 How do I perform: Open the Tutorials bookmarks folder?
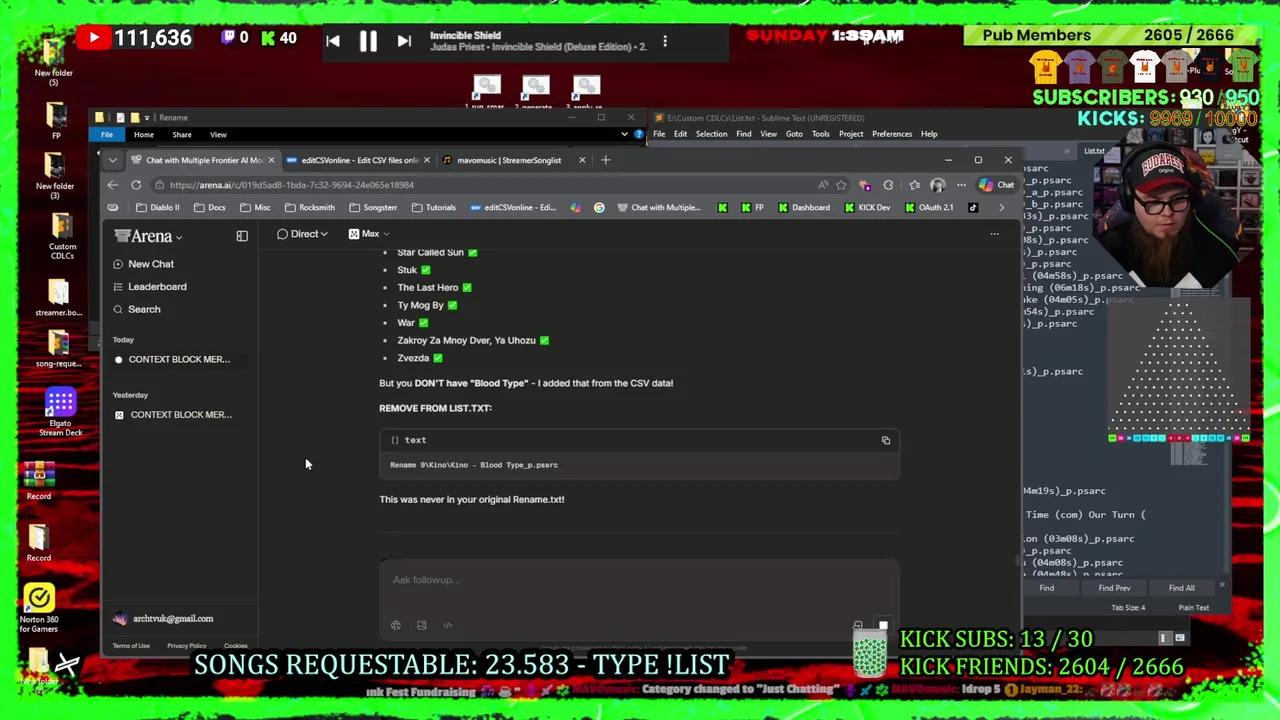pyautogui.click(x=434, y=208)
